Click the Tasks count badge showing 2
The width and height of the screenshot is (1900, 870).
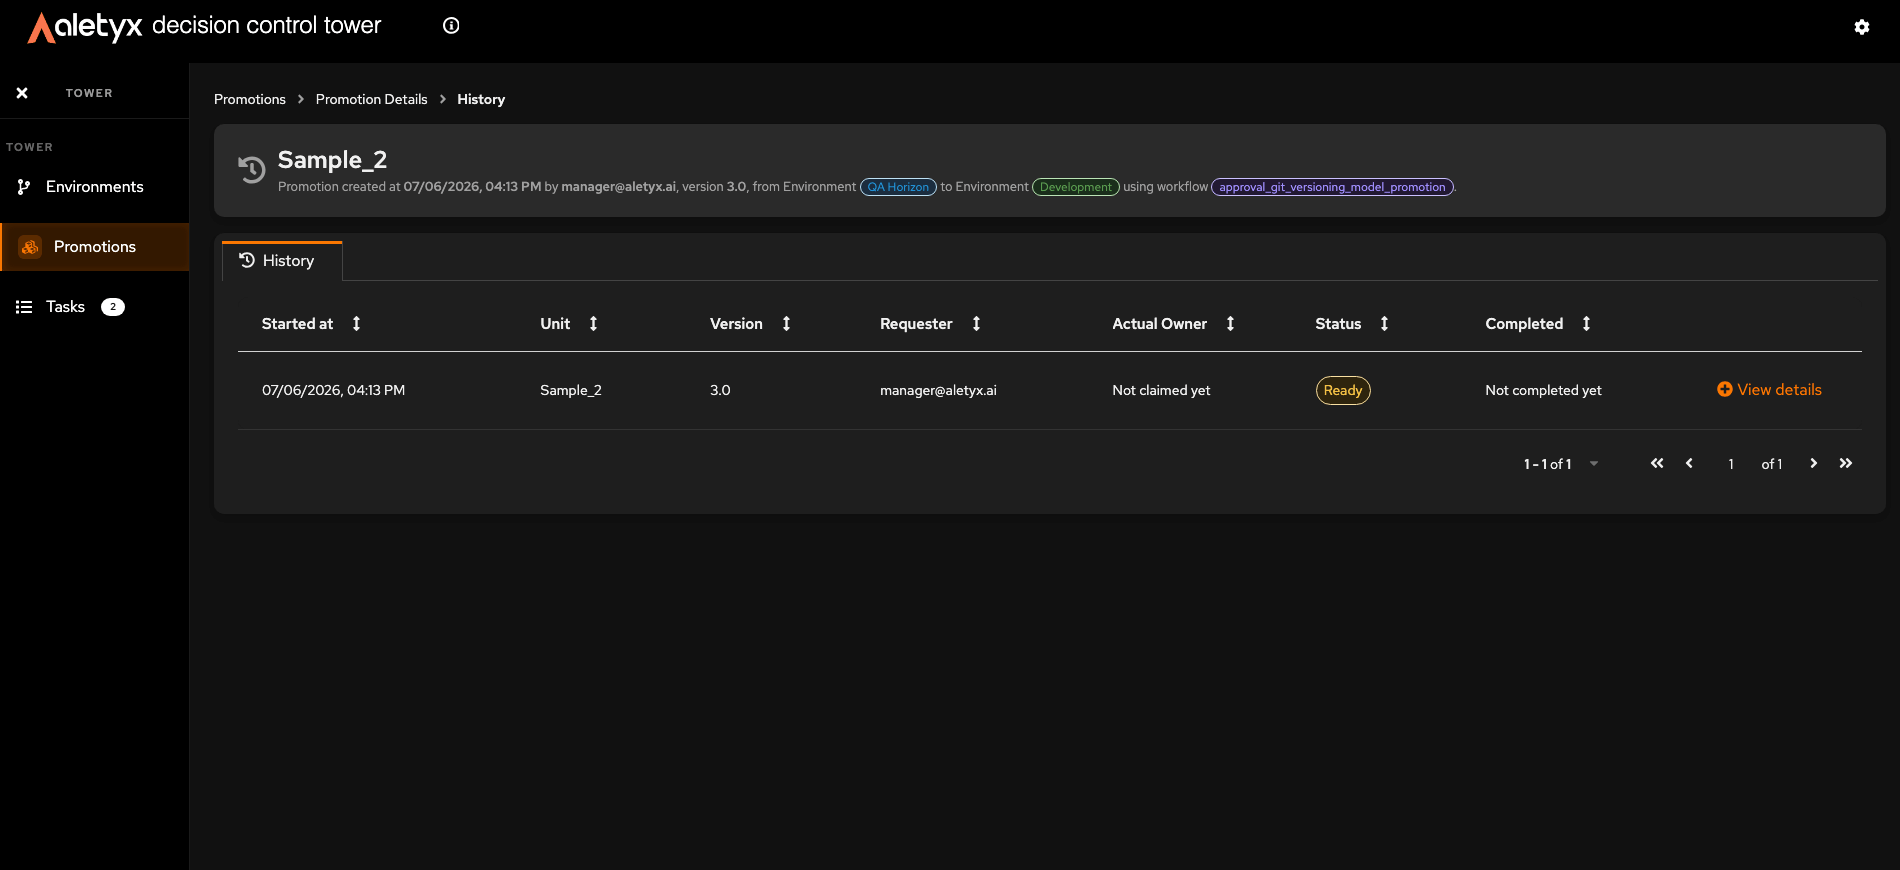click(113, 307)
